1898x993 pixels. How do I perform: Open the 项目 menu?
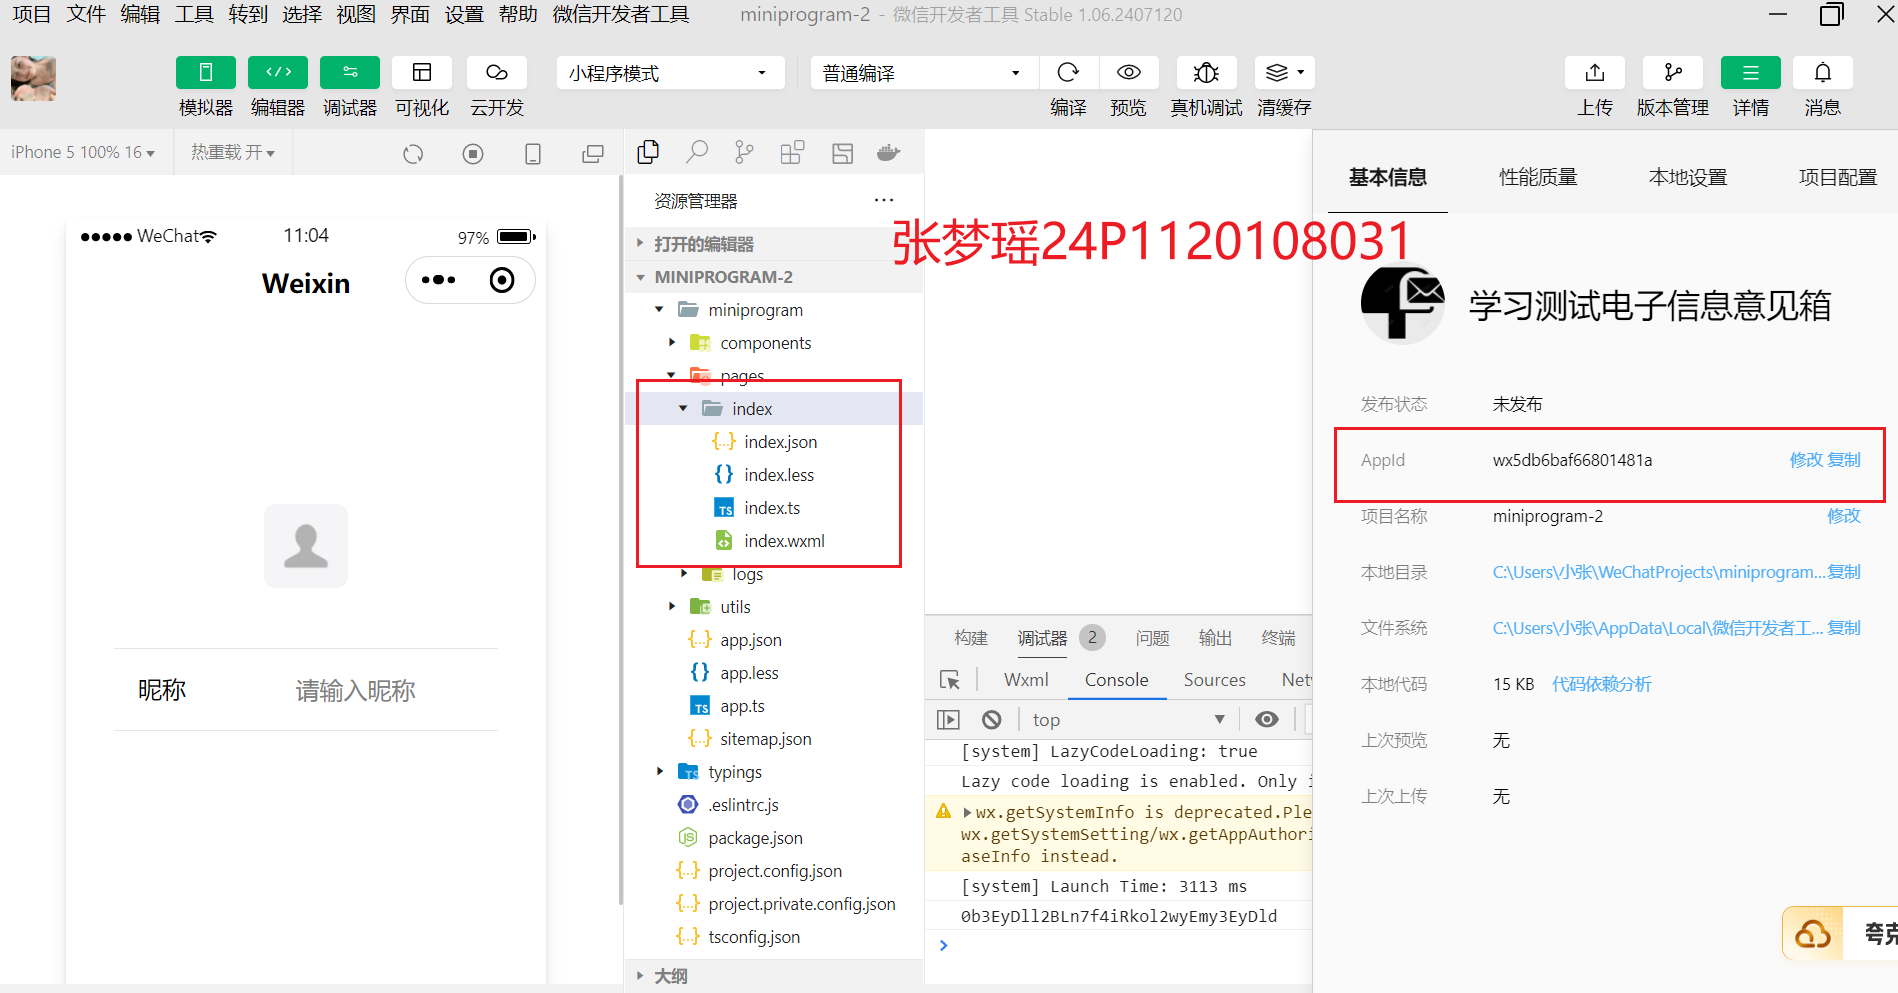(x=31, y=15)
